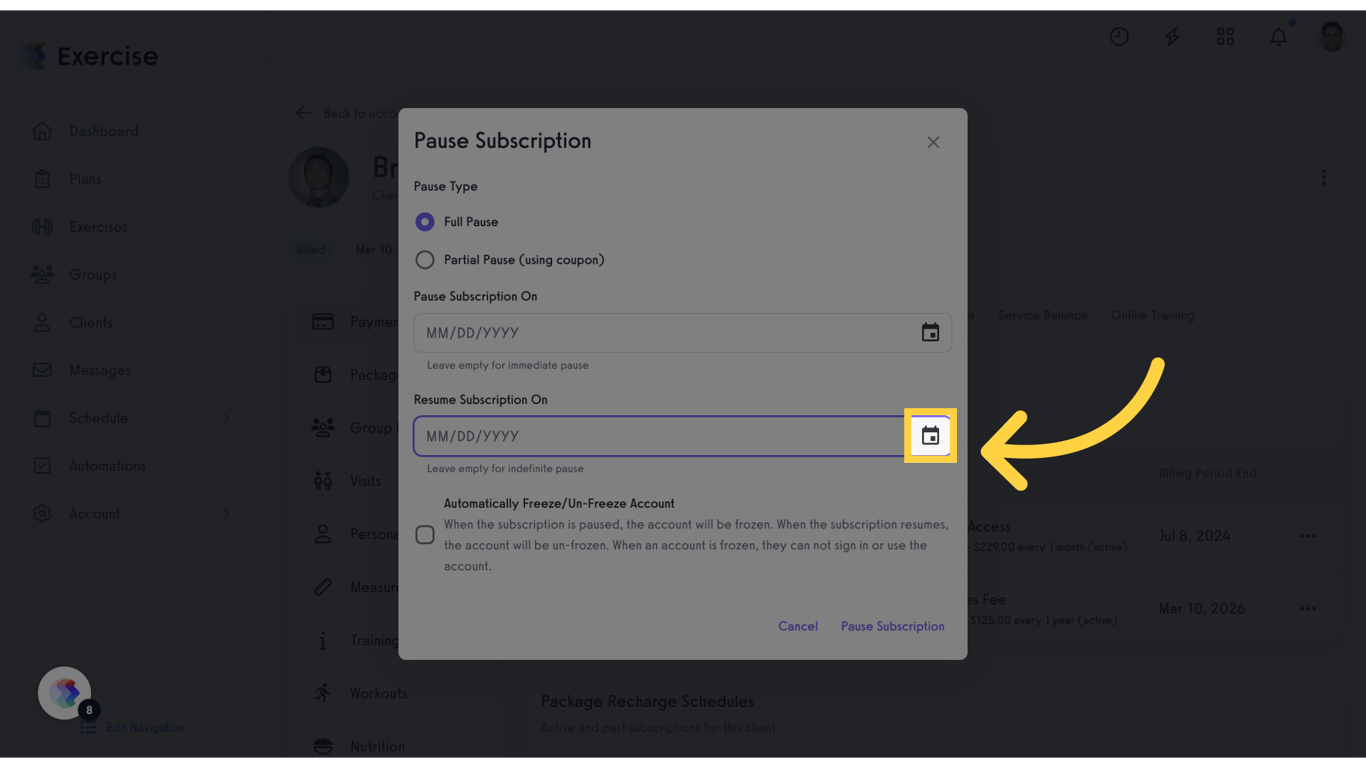The width and height of the screenshot is (1366, 768).
Task: Expand the Schedule sidebar submenu
Action: (x=226, y=418)
